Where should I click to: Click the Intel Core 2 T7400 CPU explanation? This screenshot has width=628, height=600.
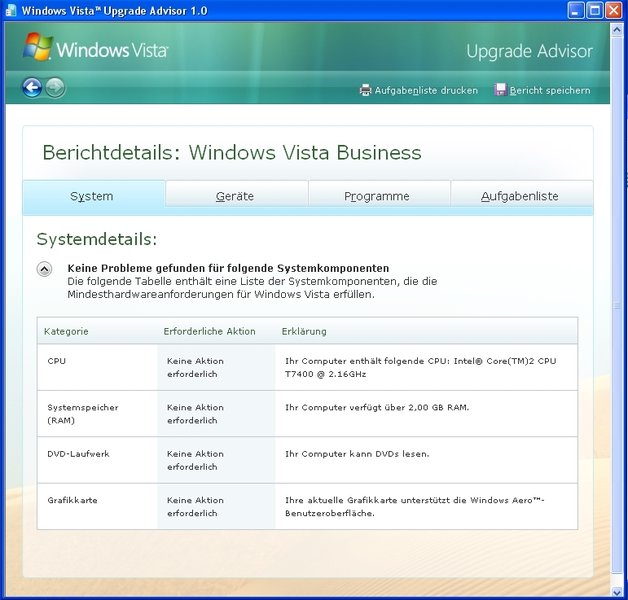click(x=421, y=367)
